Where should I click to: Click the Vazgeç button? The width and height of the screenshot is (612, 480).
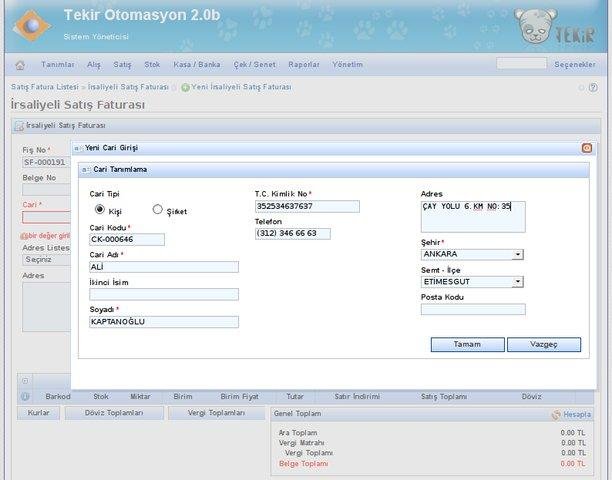[x=544, y=345]
